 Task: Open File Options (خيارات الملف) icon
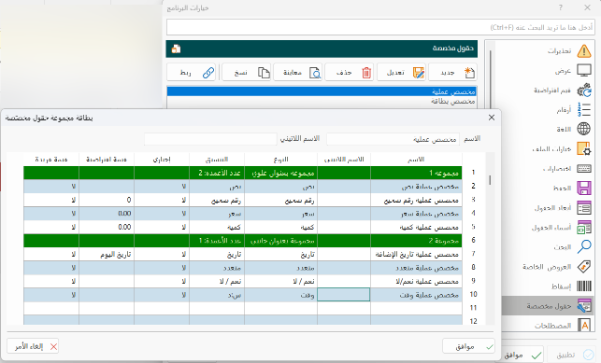pyautogui.click(x=584, y=149)
